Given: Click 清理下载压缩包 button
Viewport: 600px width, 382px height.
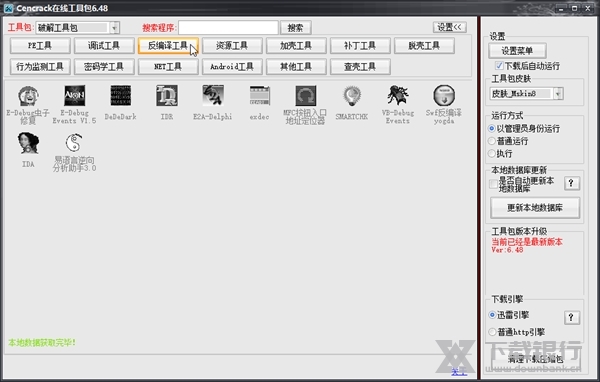Looking at the screenshot, I should tap(535, 359).
